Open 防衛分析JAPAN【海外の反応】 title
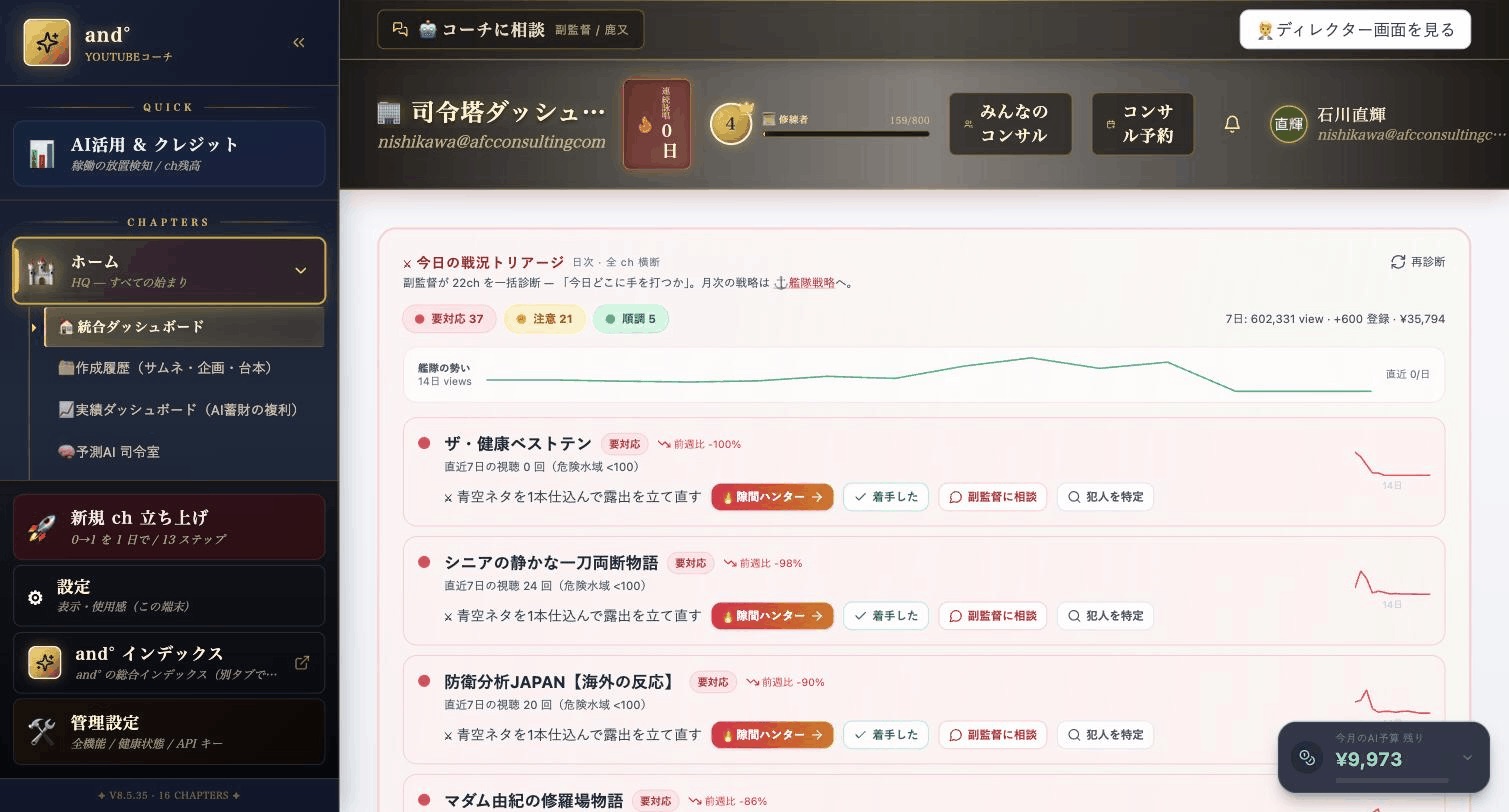Viewport: 1509px width, 812px height. pyautogui.click(x=561, y=682)
